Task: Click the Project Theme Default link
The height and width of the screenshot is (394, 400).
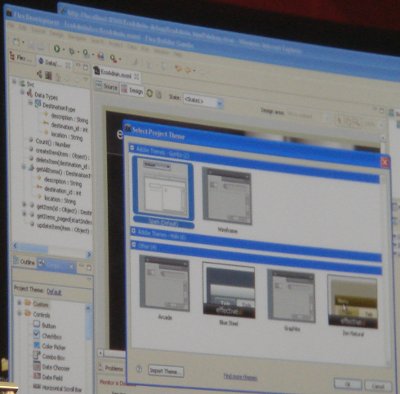Action: pos(54,292)
